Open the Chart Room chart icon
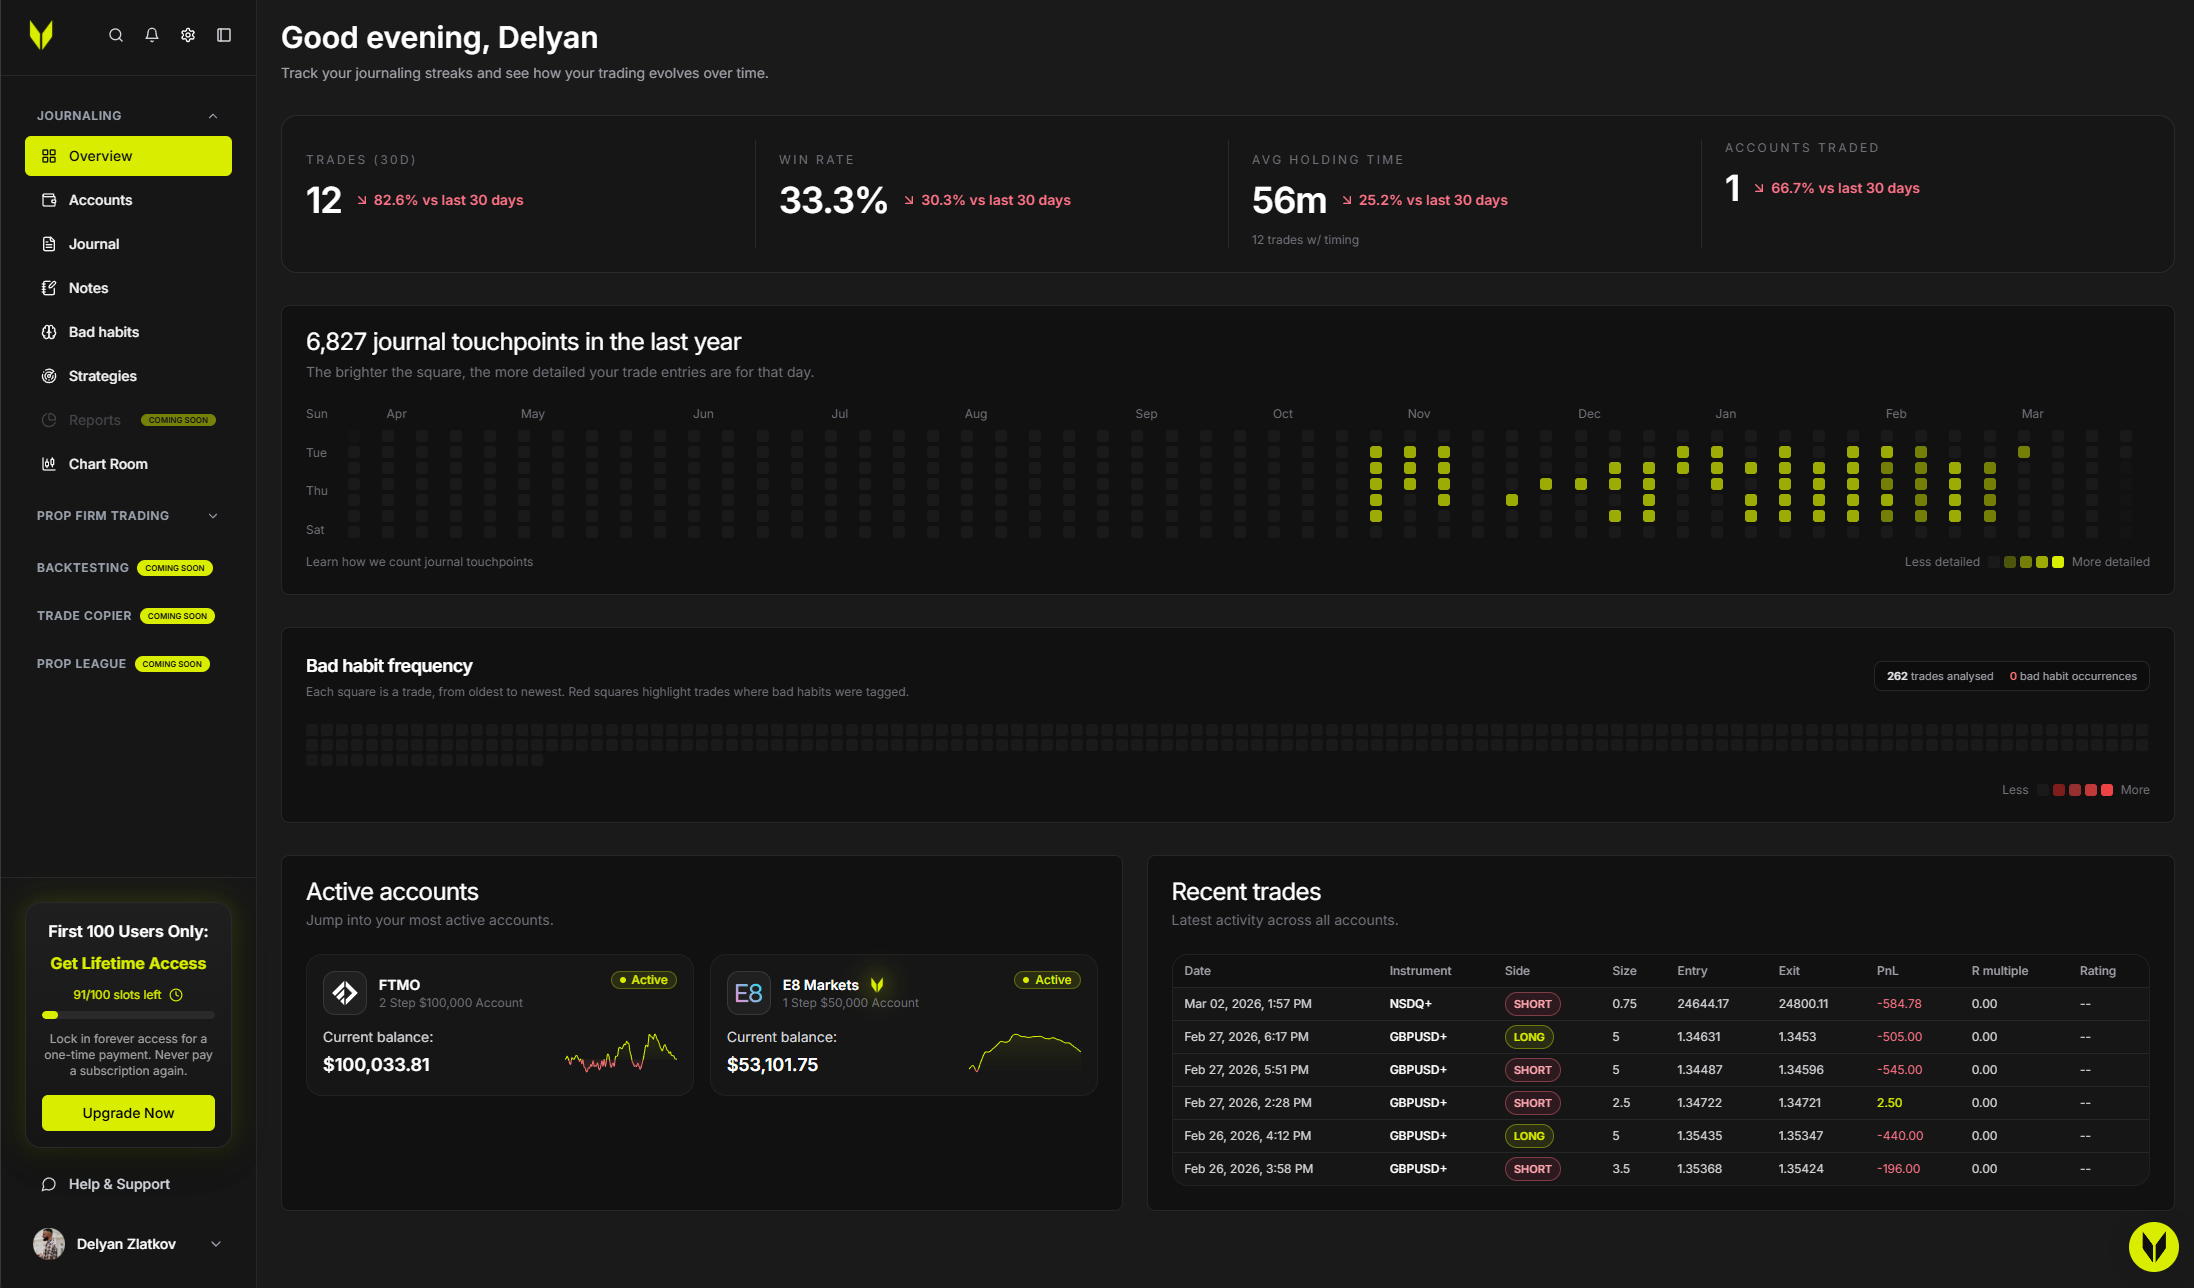The image size is (2194, 1288). pyautogui.click(x=49, y=463)
